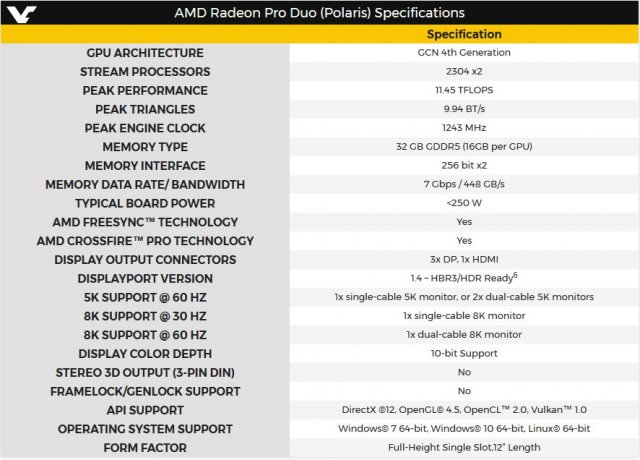640x460 pixels.
Task: Select the DirectX 12, OpenGL 4.5 API value
Action: pos(463,410)
